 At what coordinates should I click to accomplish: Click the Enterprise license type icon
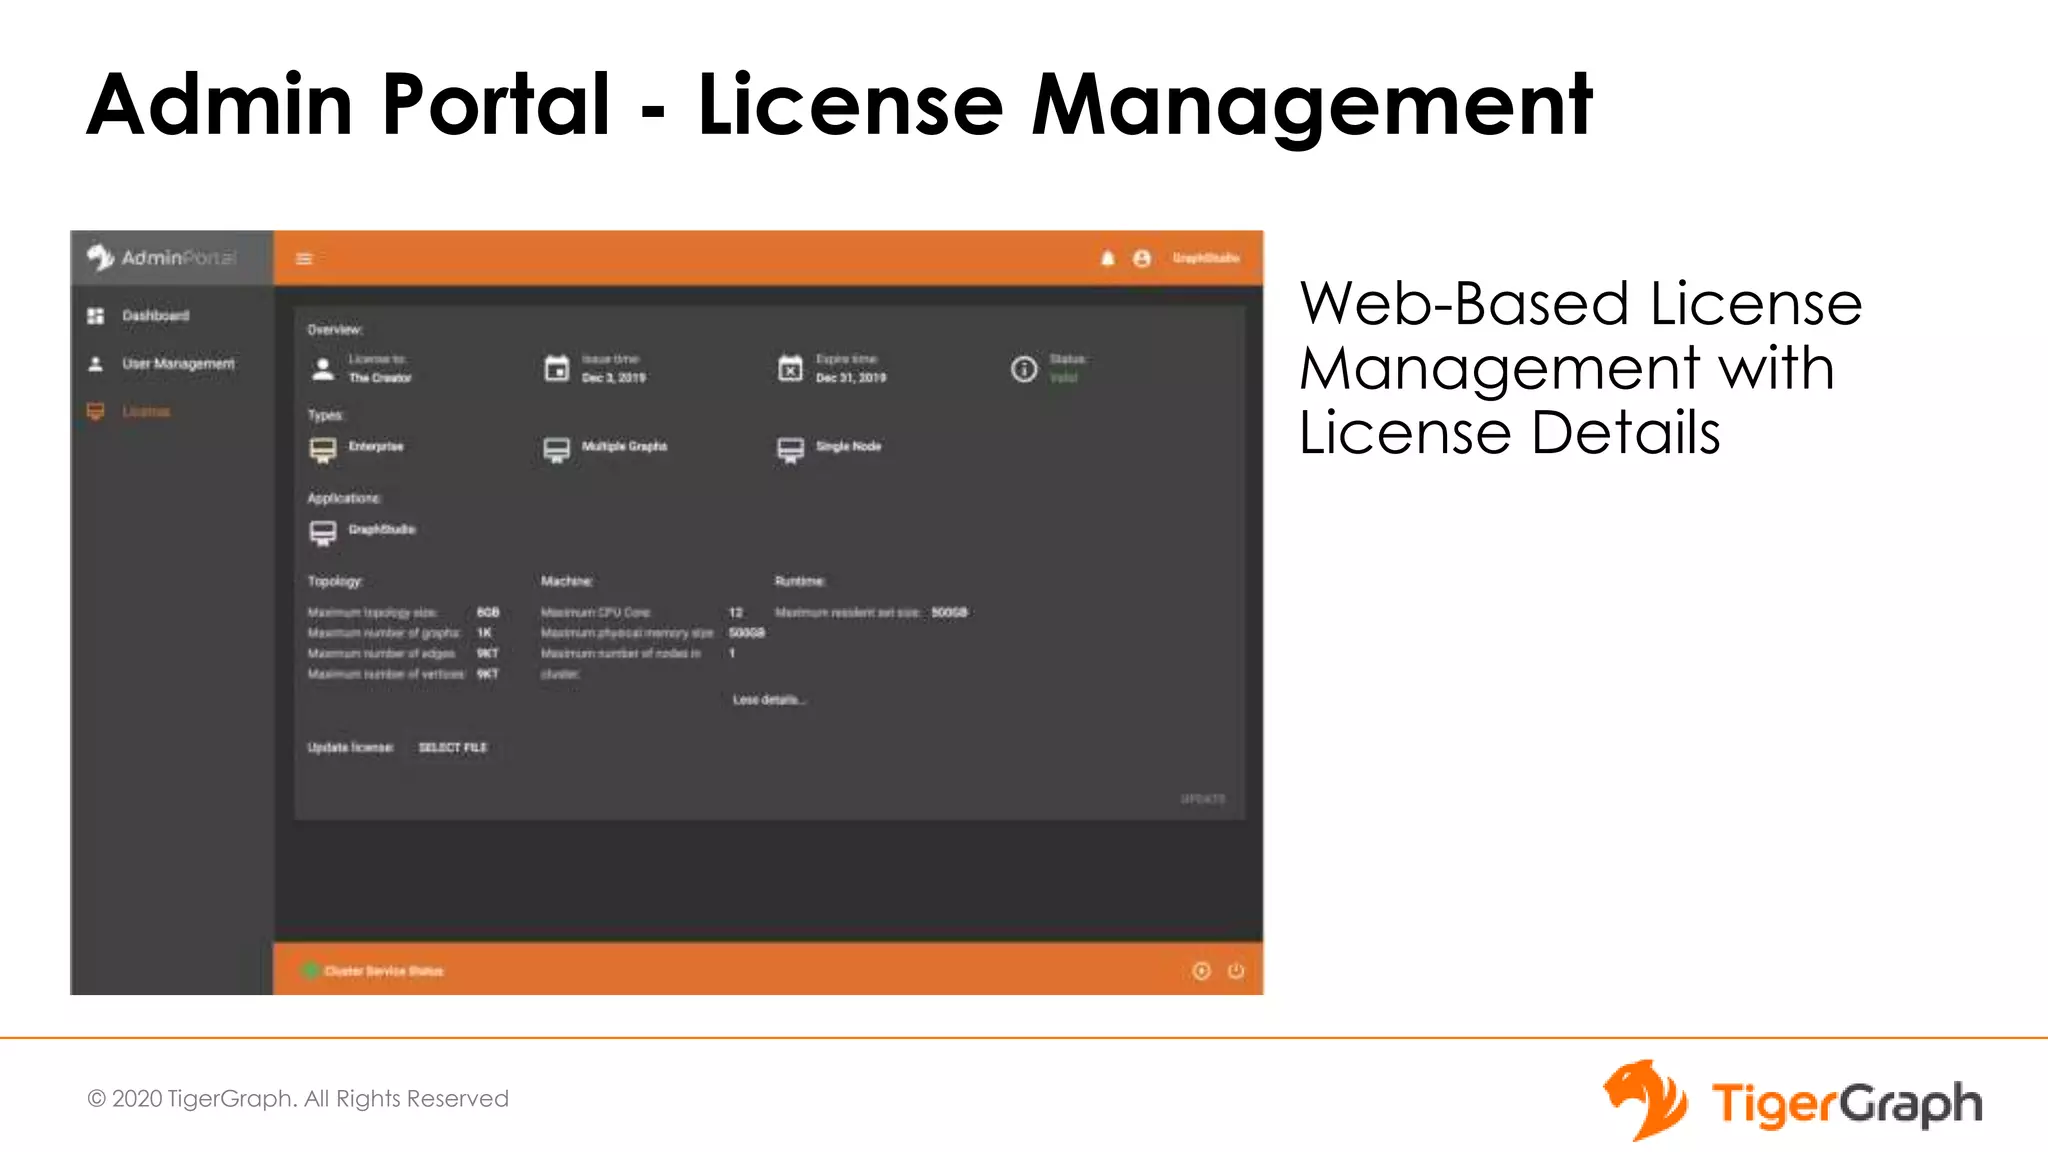pos(323,451)
